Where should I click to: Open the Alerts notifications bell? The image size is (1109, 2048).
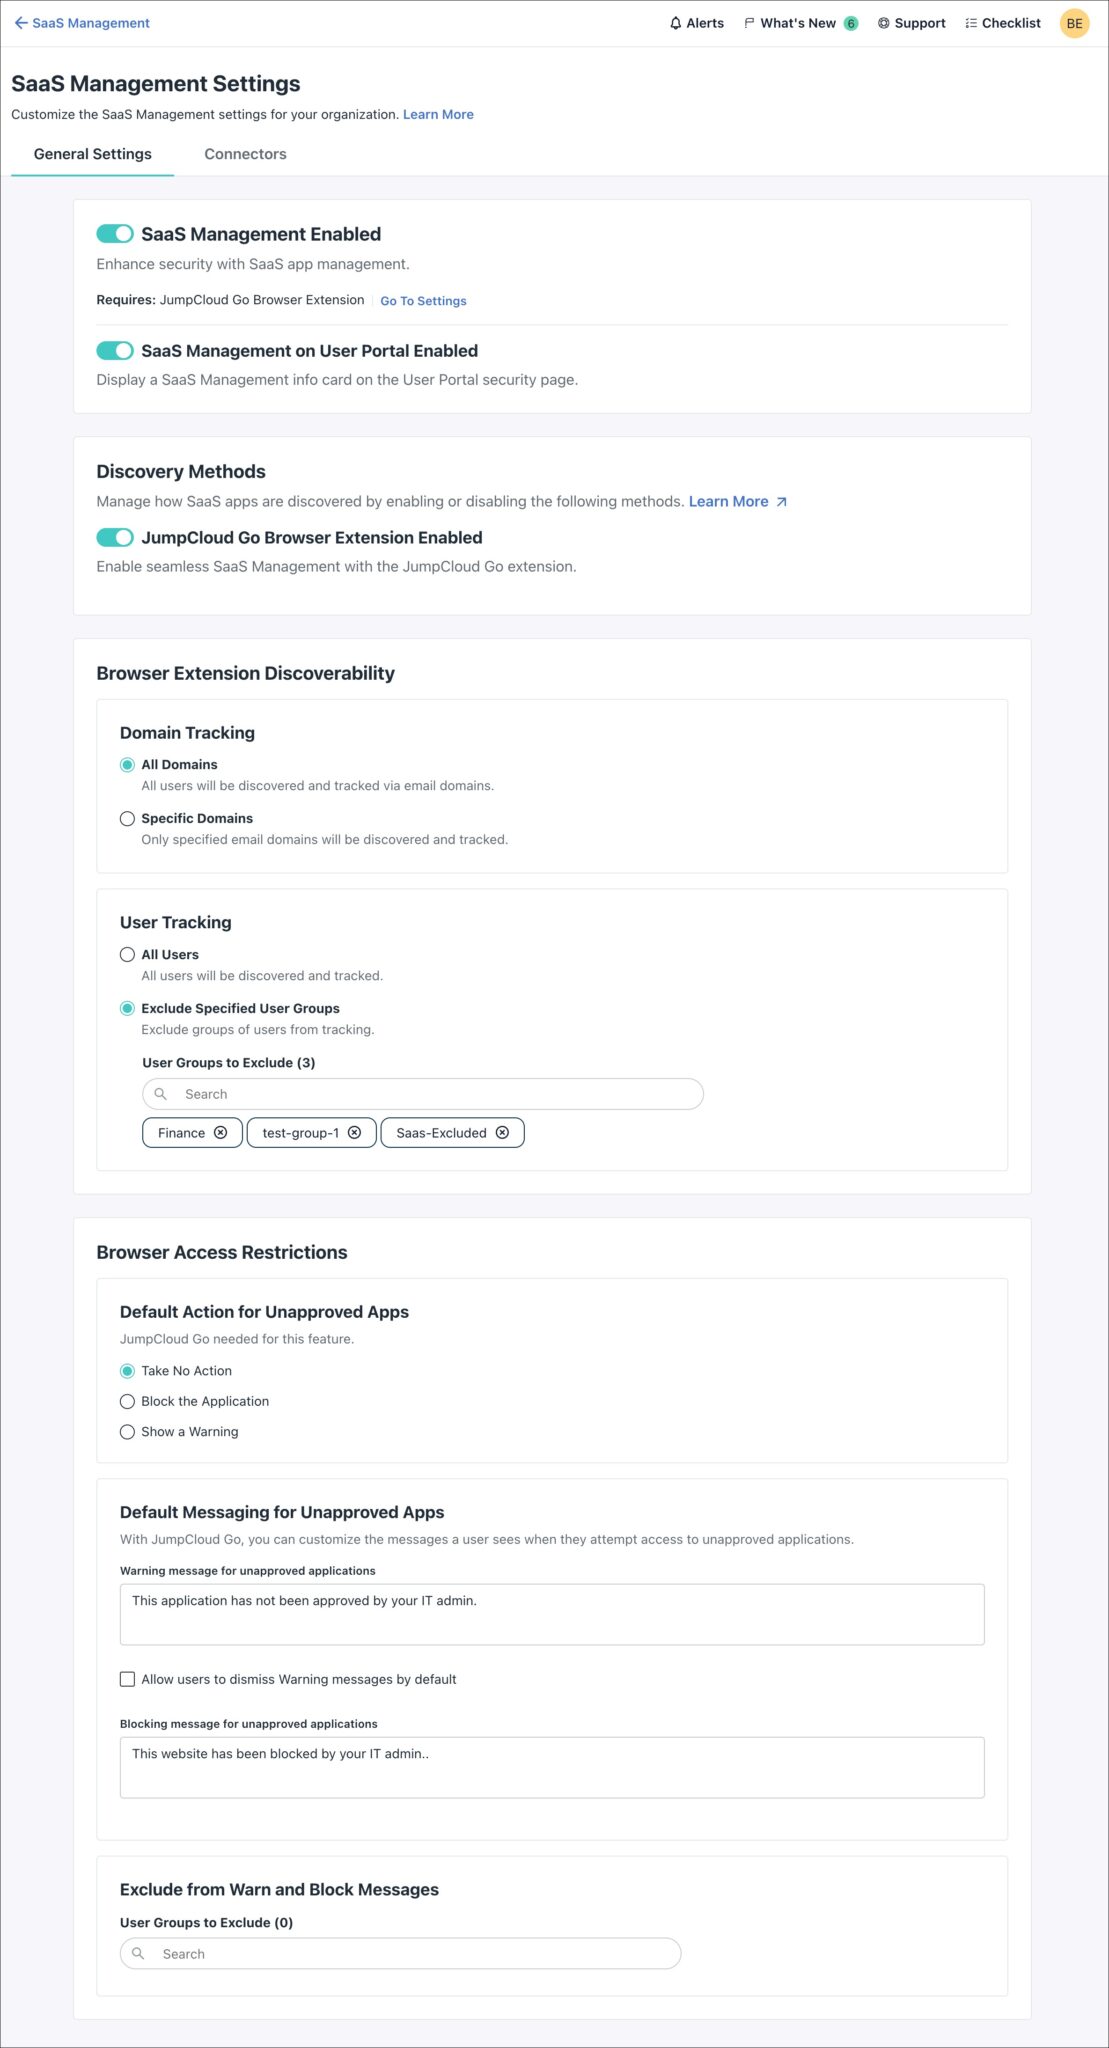(x=697, y=22)
